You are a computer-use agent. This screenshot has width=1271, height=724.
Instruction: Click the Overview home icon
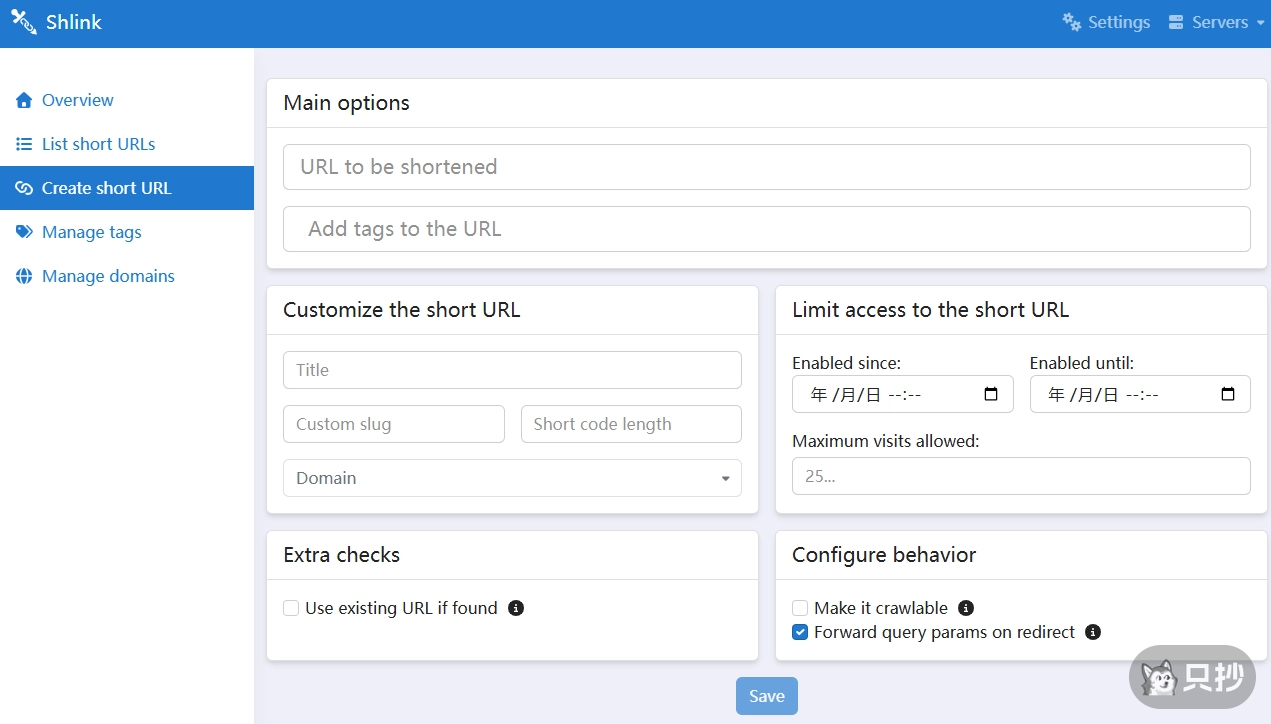click(x=24, y=100)
